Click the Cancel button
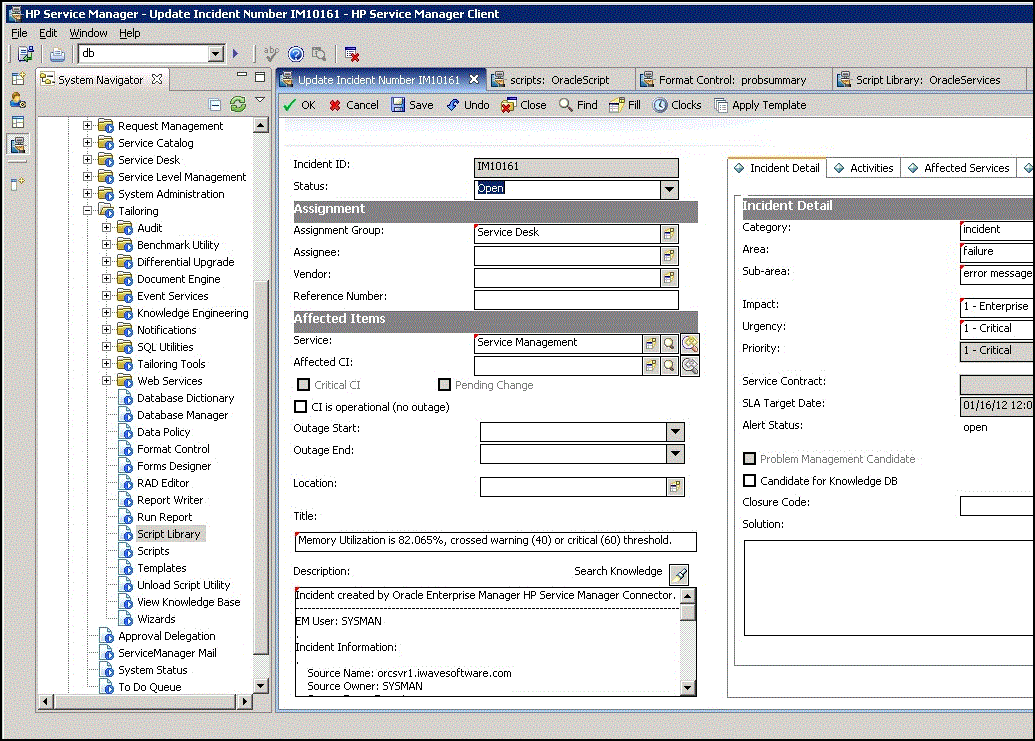 pyautogui.click(x=354, y=105)
